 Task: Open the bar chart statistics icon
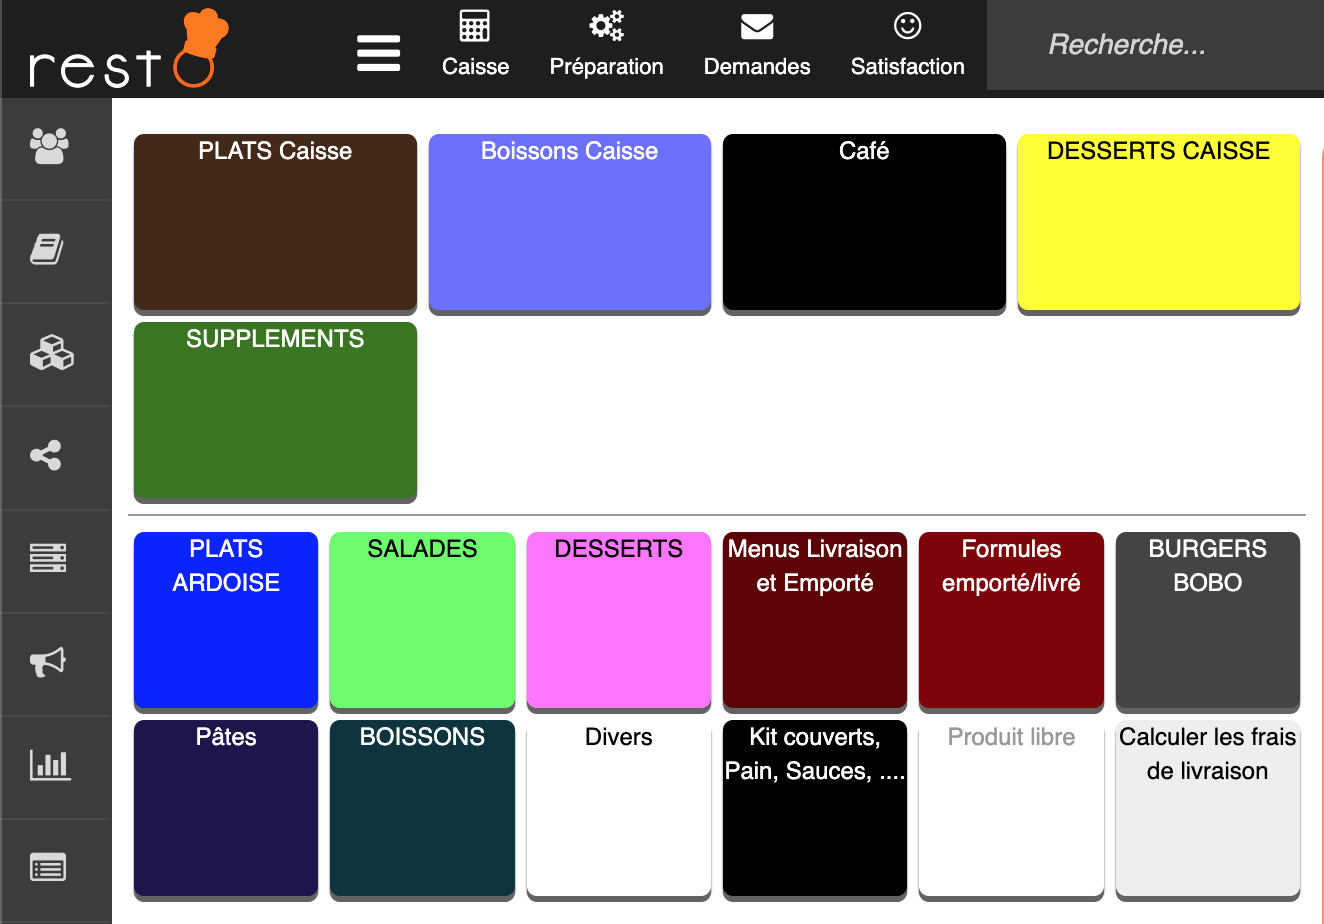(x=49, y=765)
